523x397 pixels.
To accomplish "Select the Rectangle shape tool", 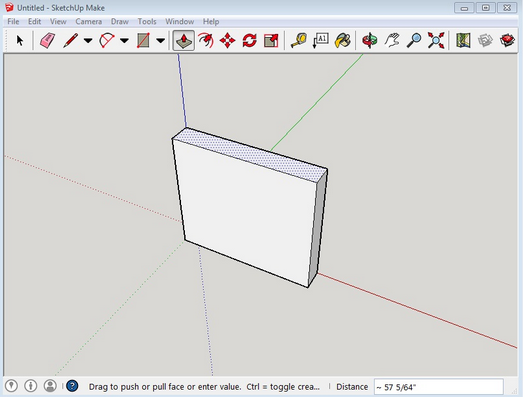I will 143,41.
